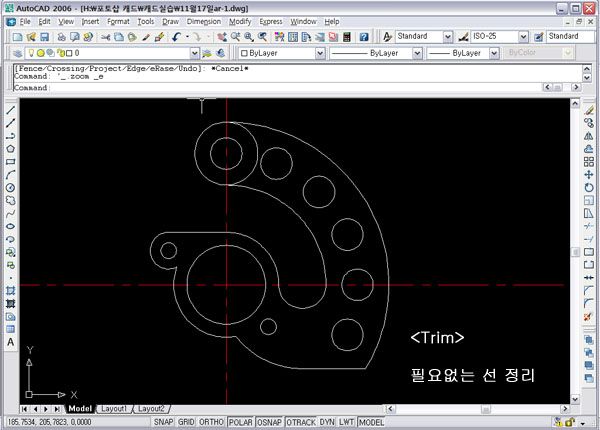
Task: Open the ByLayer color dropdown
Action: (x=320, y=53)
